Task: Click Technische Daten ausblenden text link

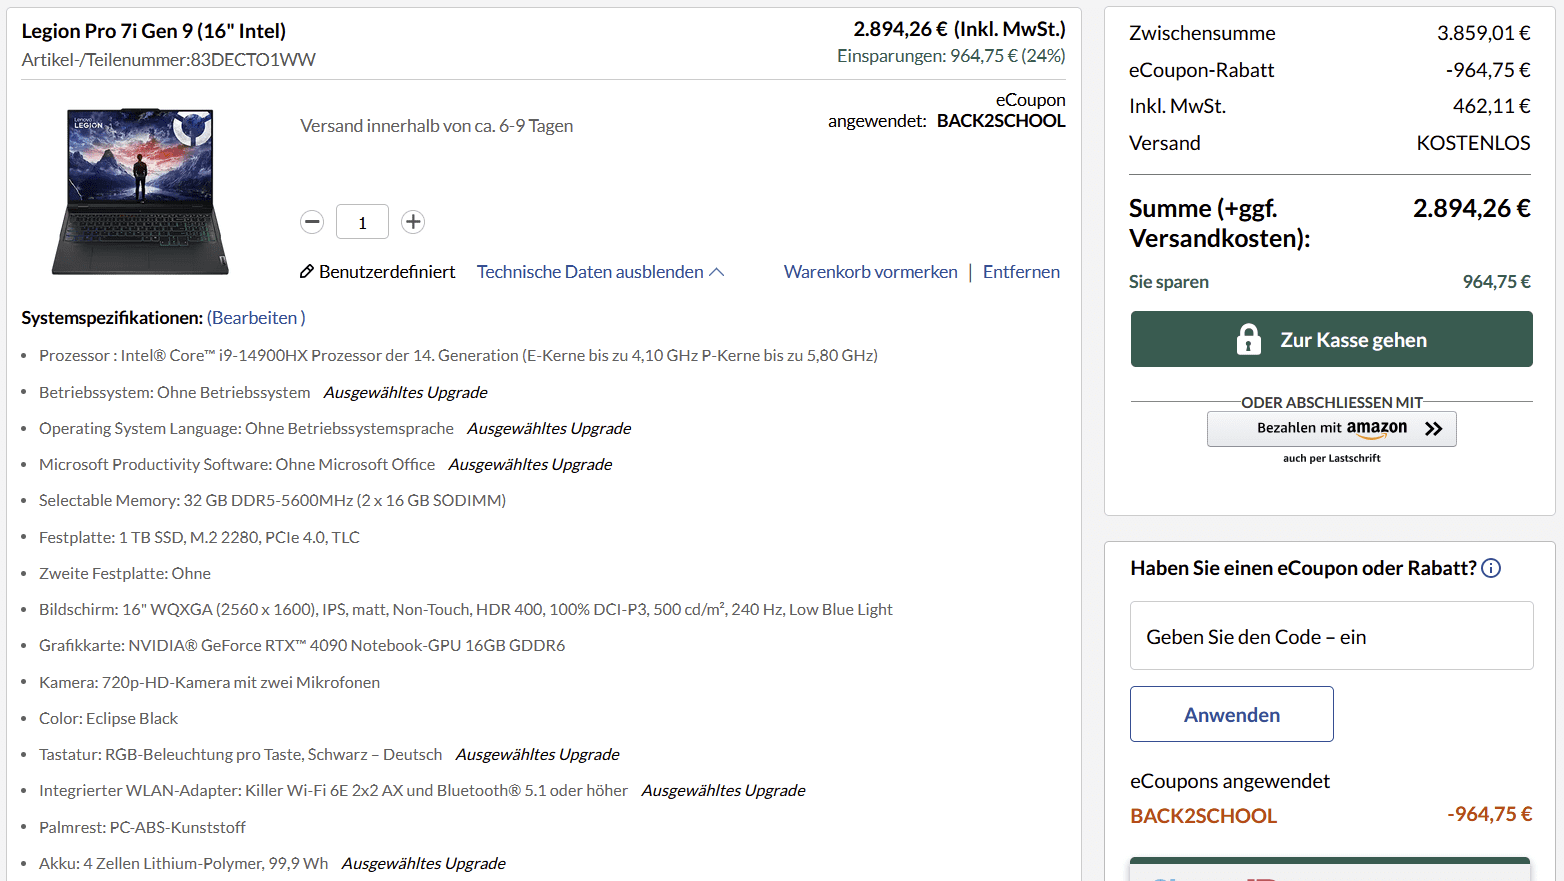Action: (590, 272)
